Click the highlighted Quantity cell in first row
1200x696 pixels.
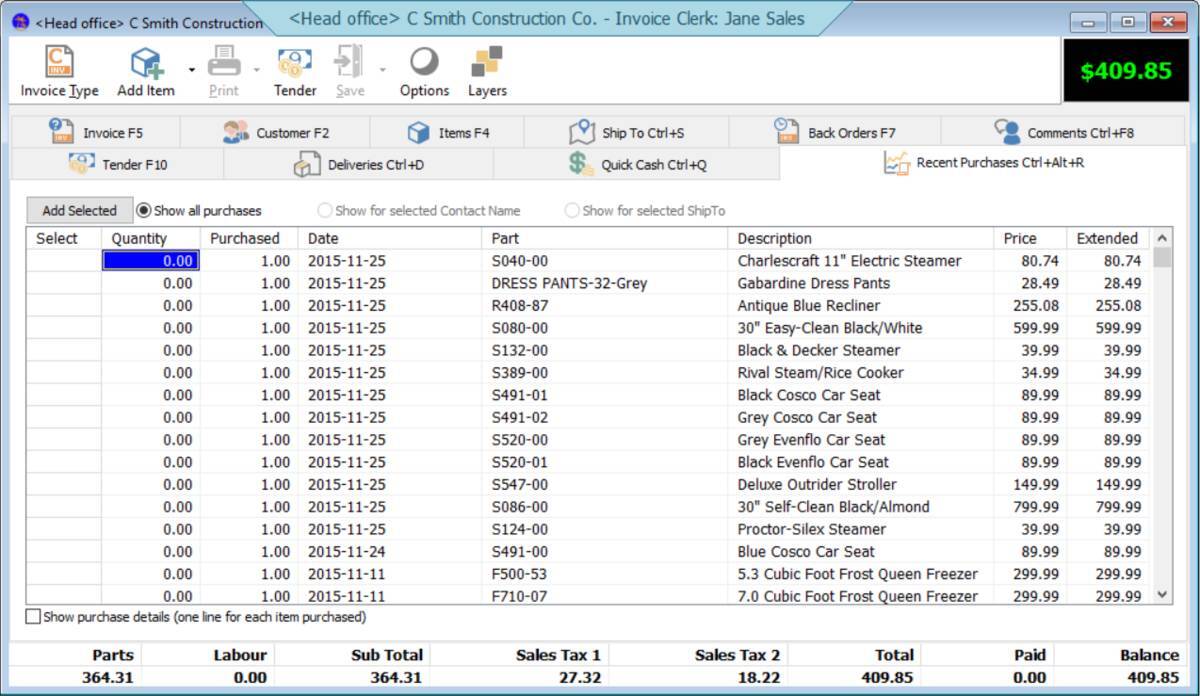(151, 261)
